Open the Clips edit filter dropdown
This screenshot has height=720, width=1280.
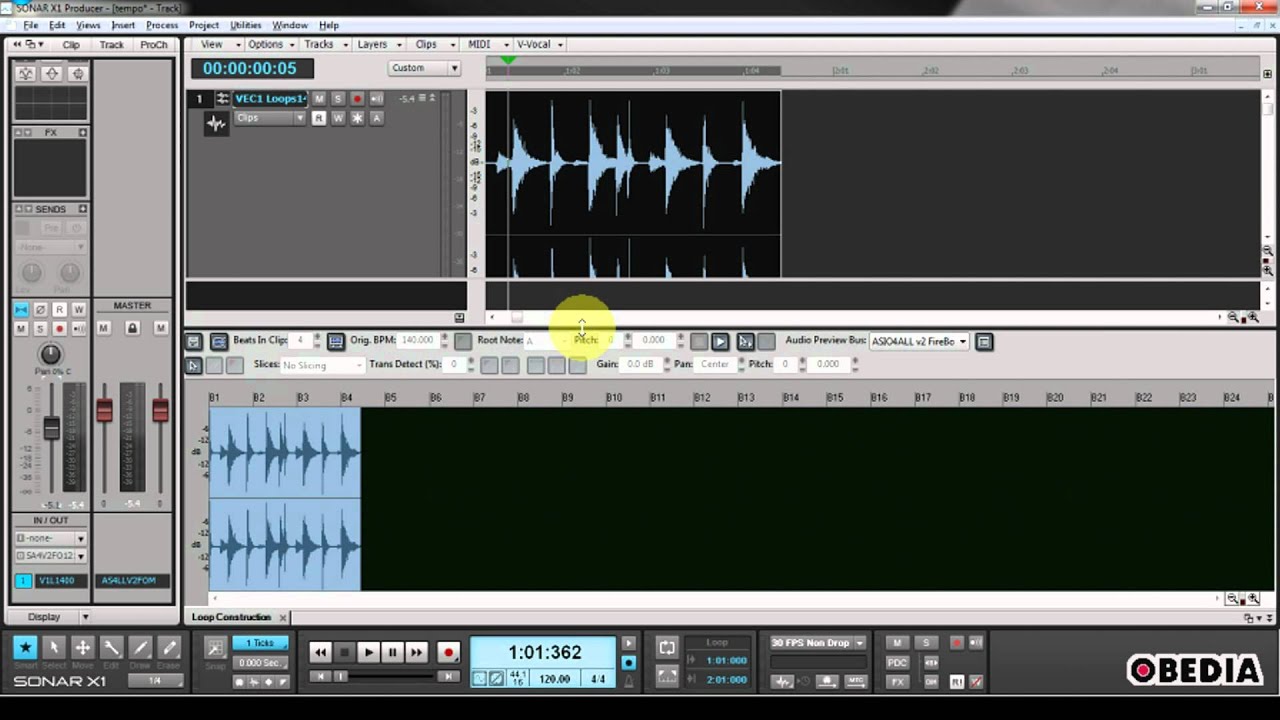271,118
